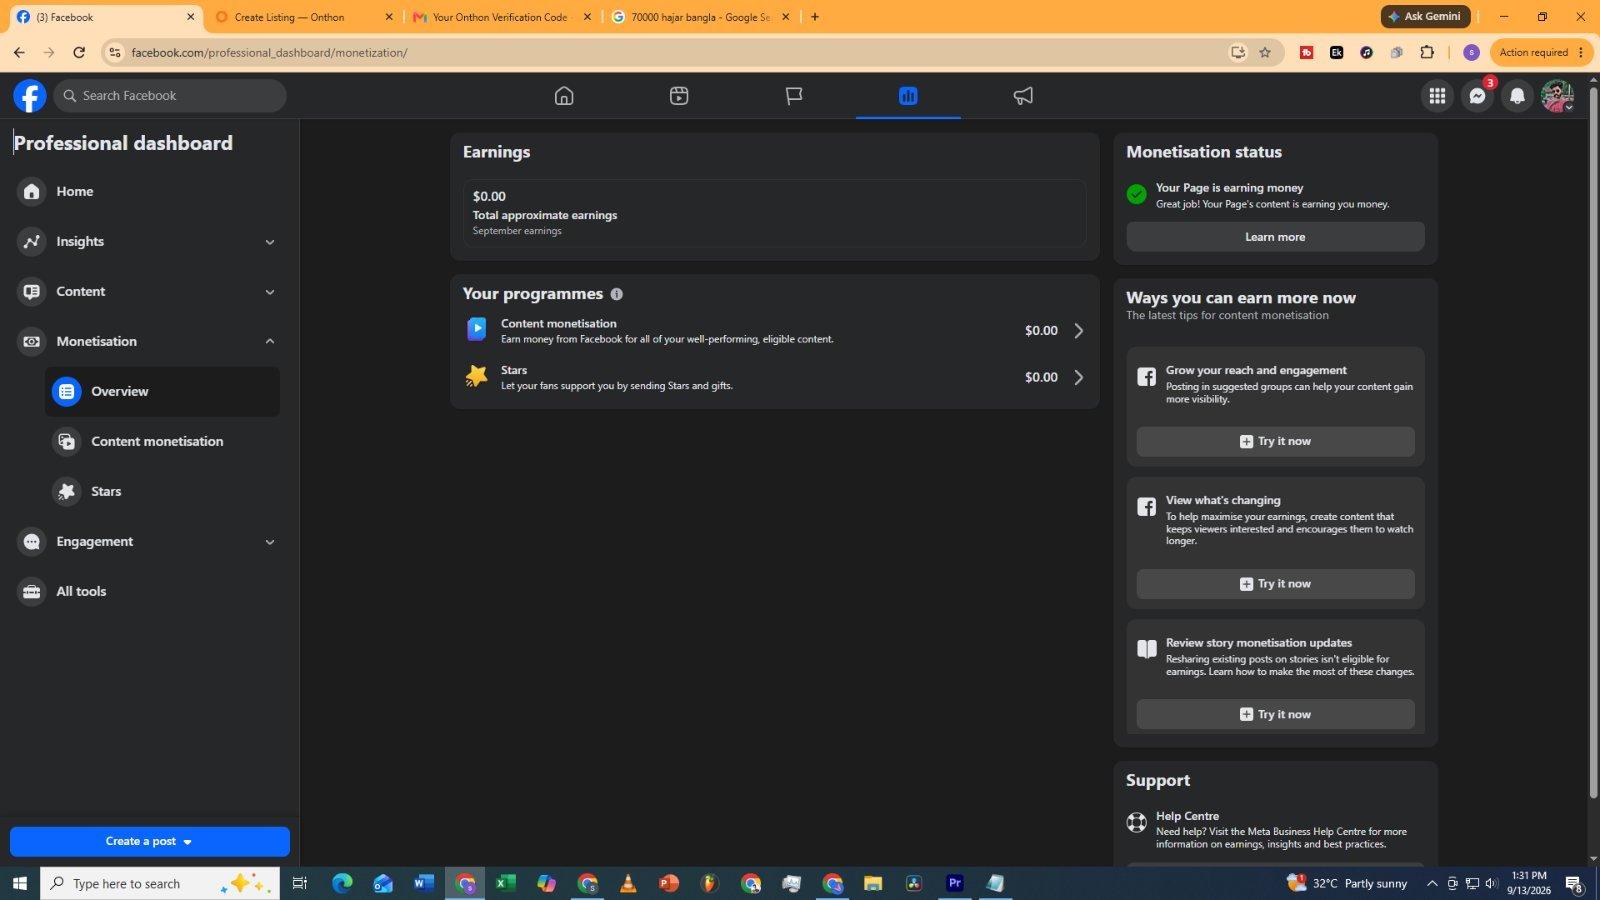1600x900 pixels.
Task: Open the Reels video icon
Action: tap(679, 96)
